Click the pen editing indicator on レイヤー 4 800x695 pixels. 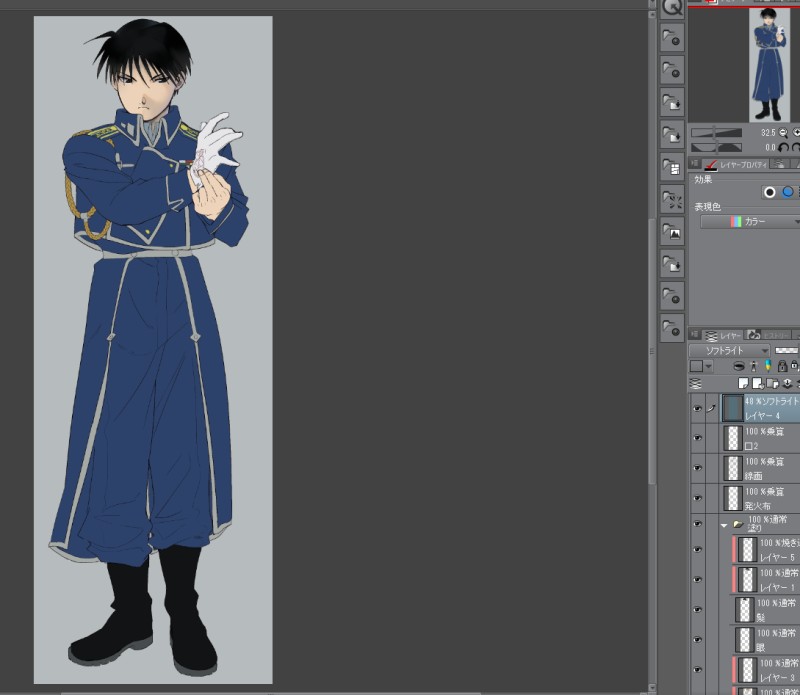(712, 408)
